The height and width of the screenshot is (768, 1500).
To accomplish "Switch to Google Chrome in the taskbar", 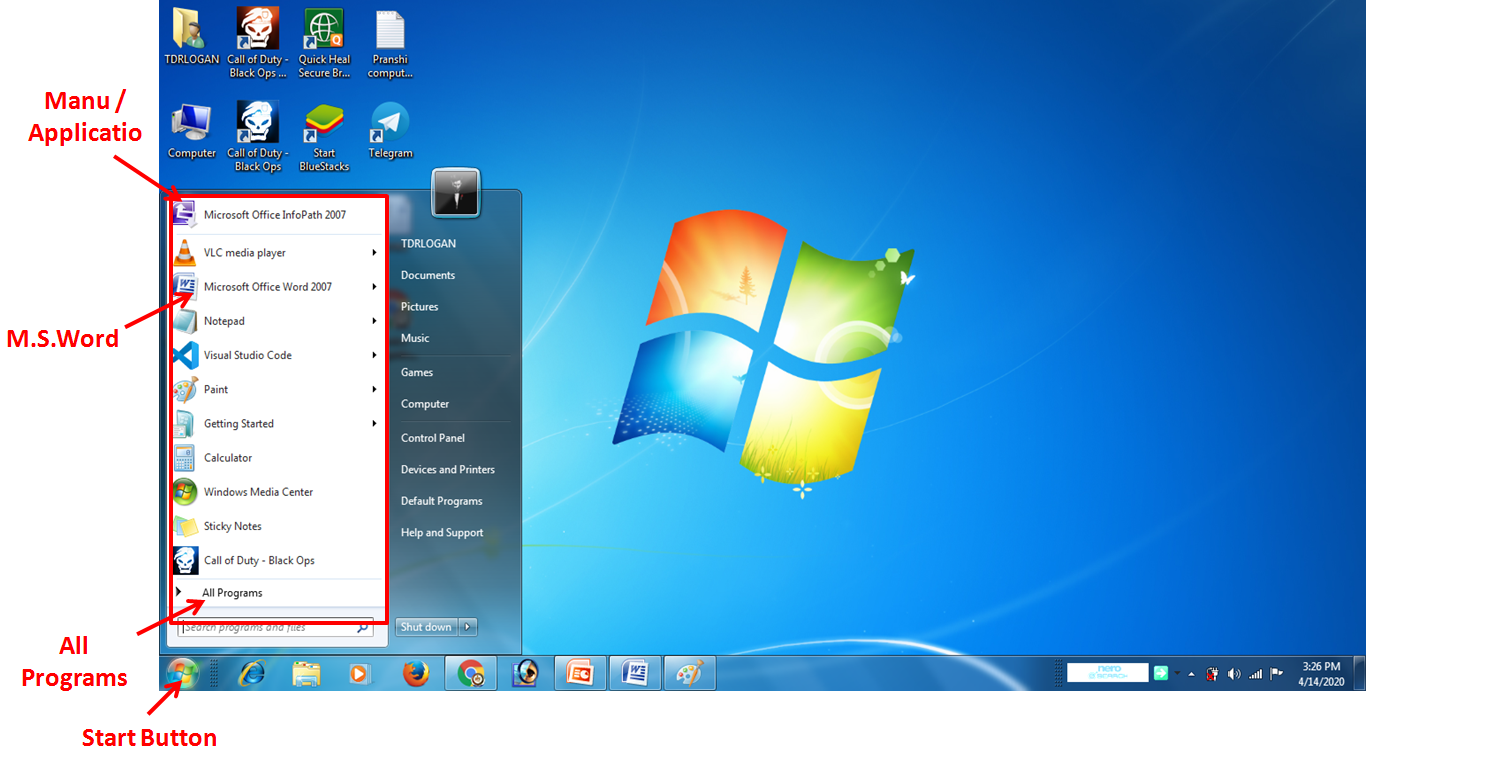I will click(x=471, y=674).
